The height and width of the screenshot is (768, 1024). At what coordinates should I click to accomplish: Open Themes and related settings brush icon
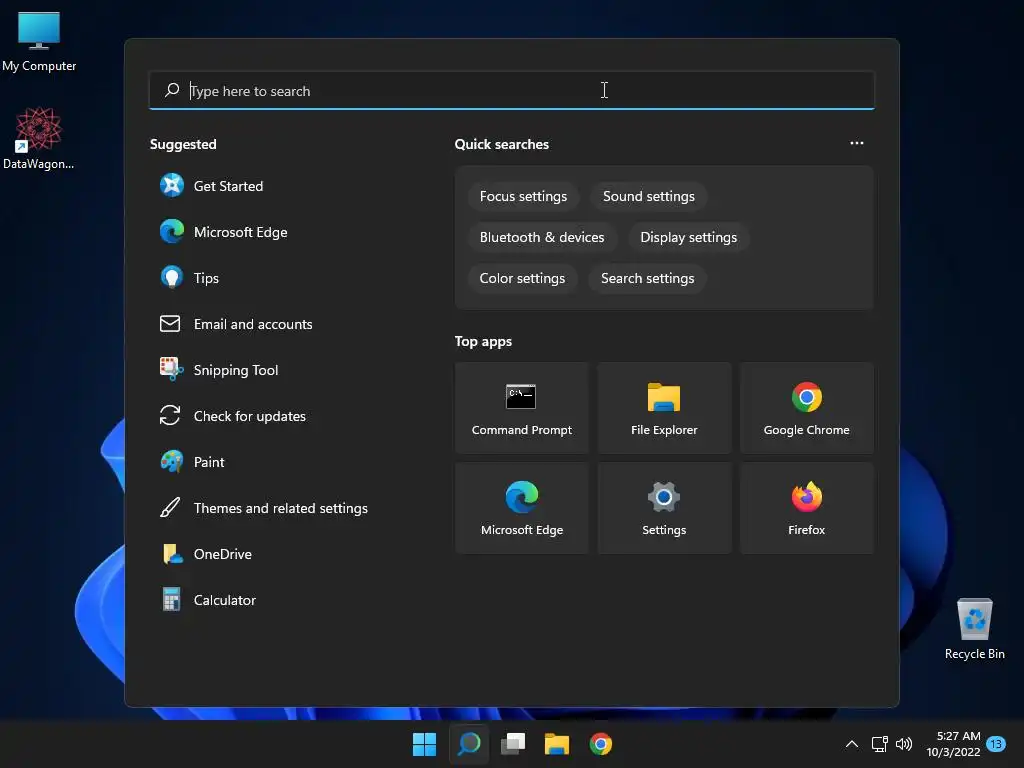coord(170,507)
